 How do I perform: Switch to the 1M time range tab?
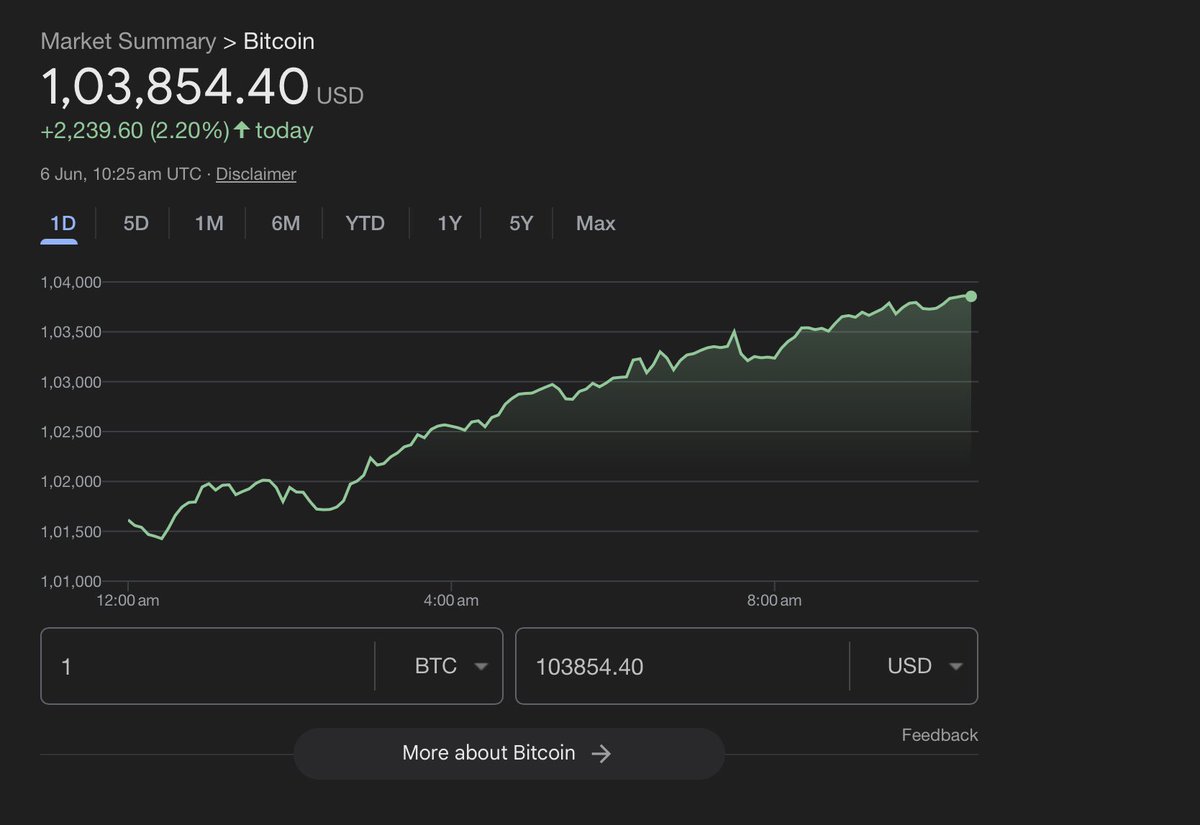point(208,223)
